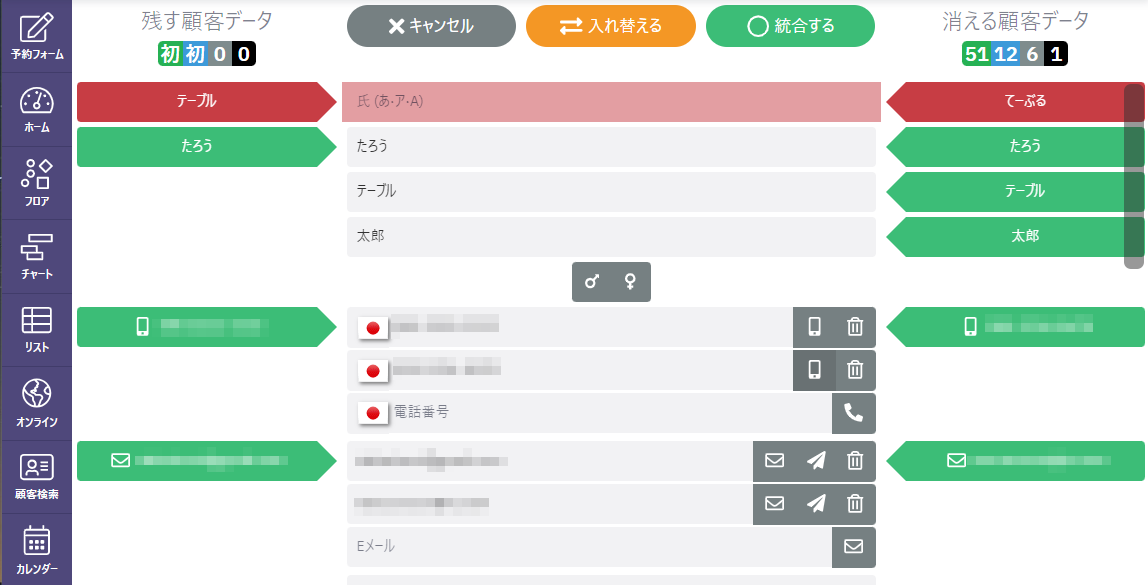Click the 統合する merge button

click(x=790, y=26)
